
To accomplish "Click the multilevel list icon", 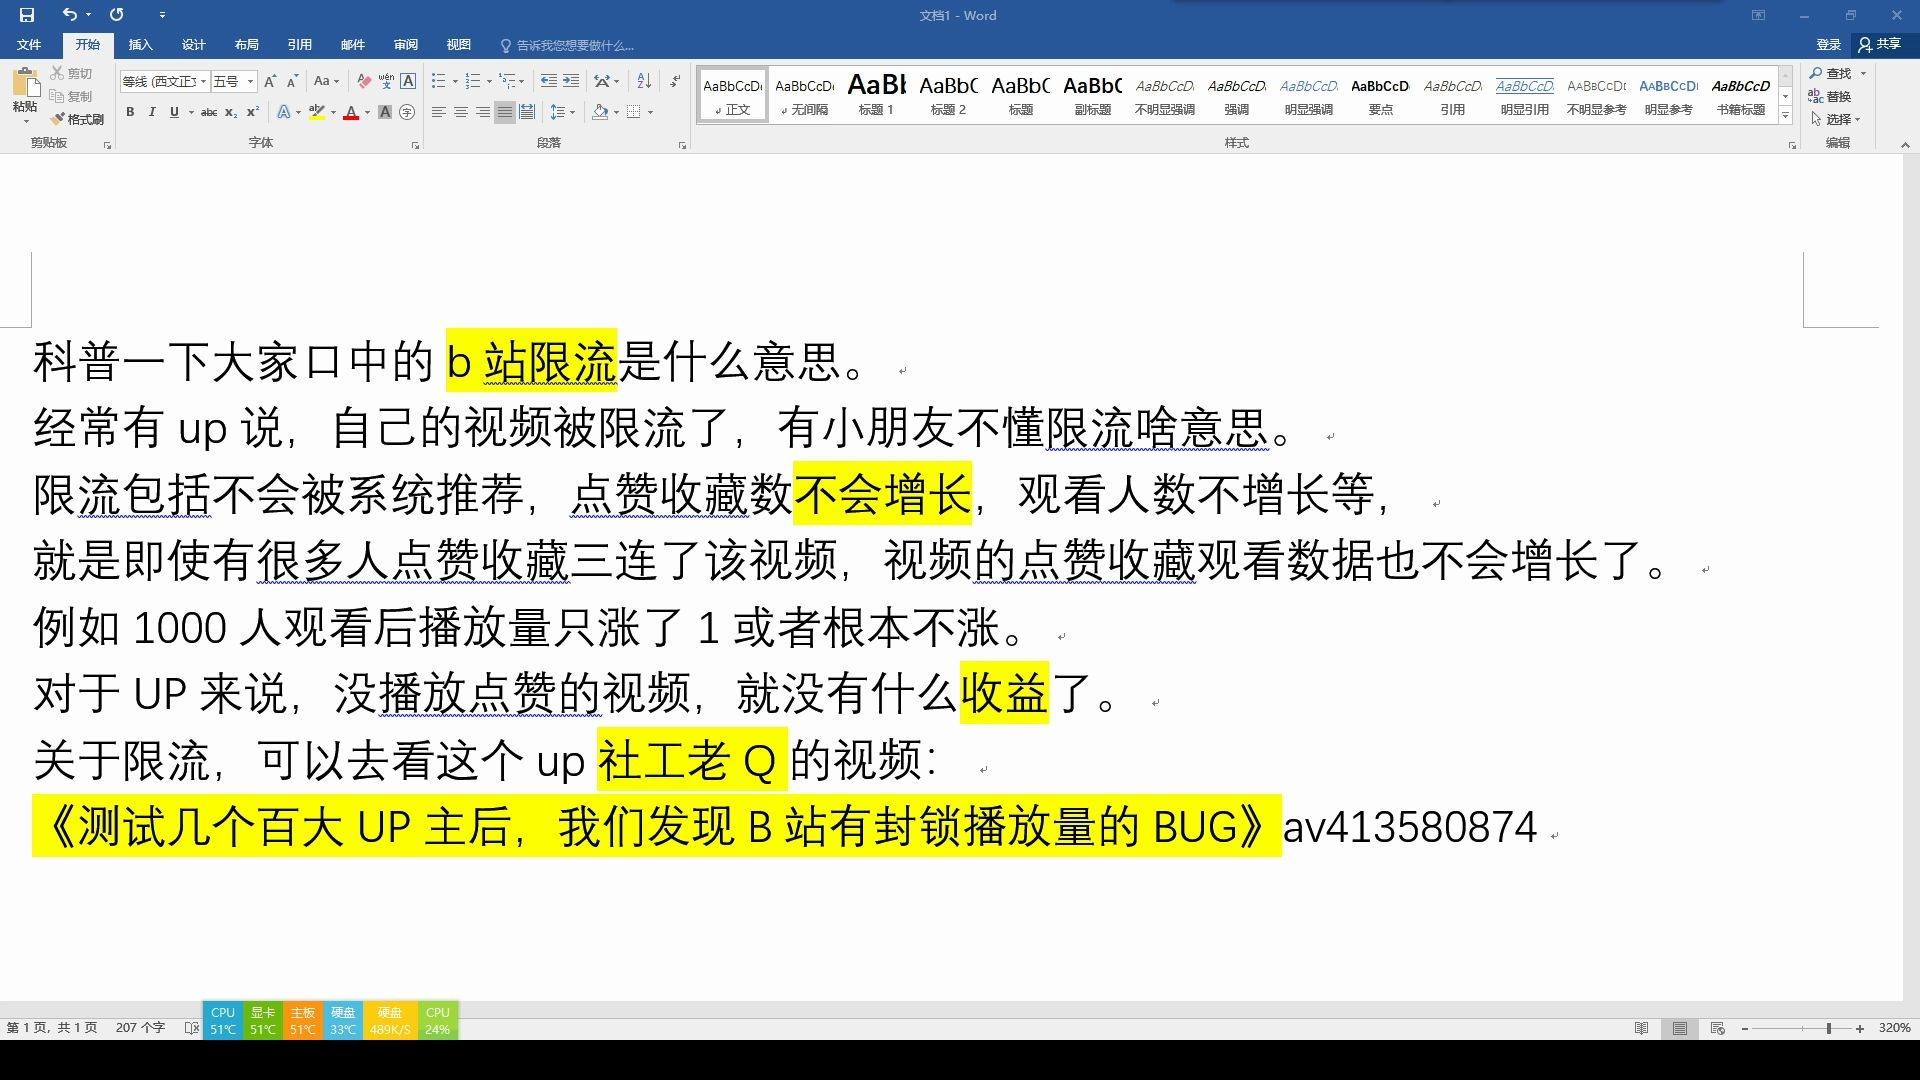I will pyautogui.click(x=507, y=81).
